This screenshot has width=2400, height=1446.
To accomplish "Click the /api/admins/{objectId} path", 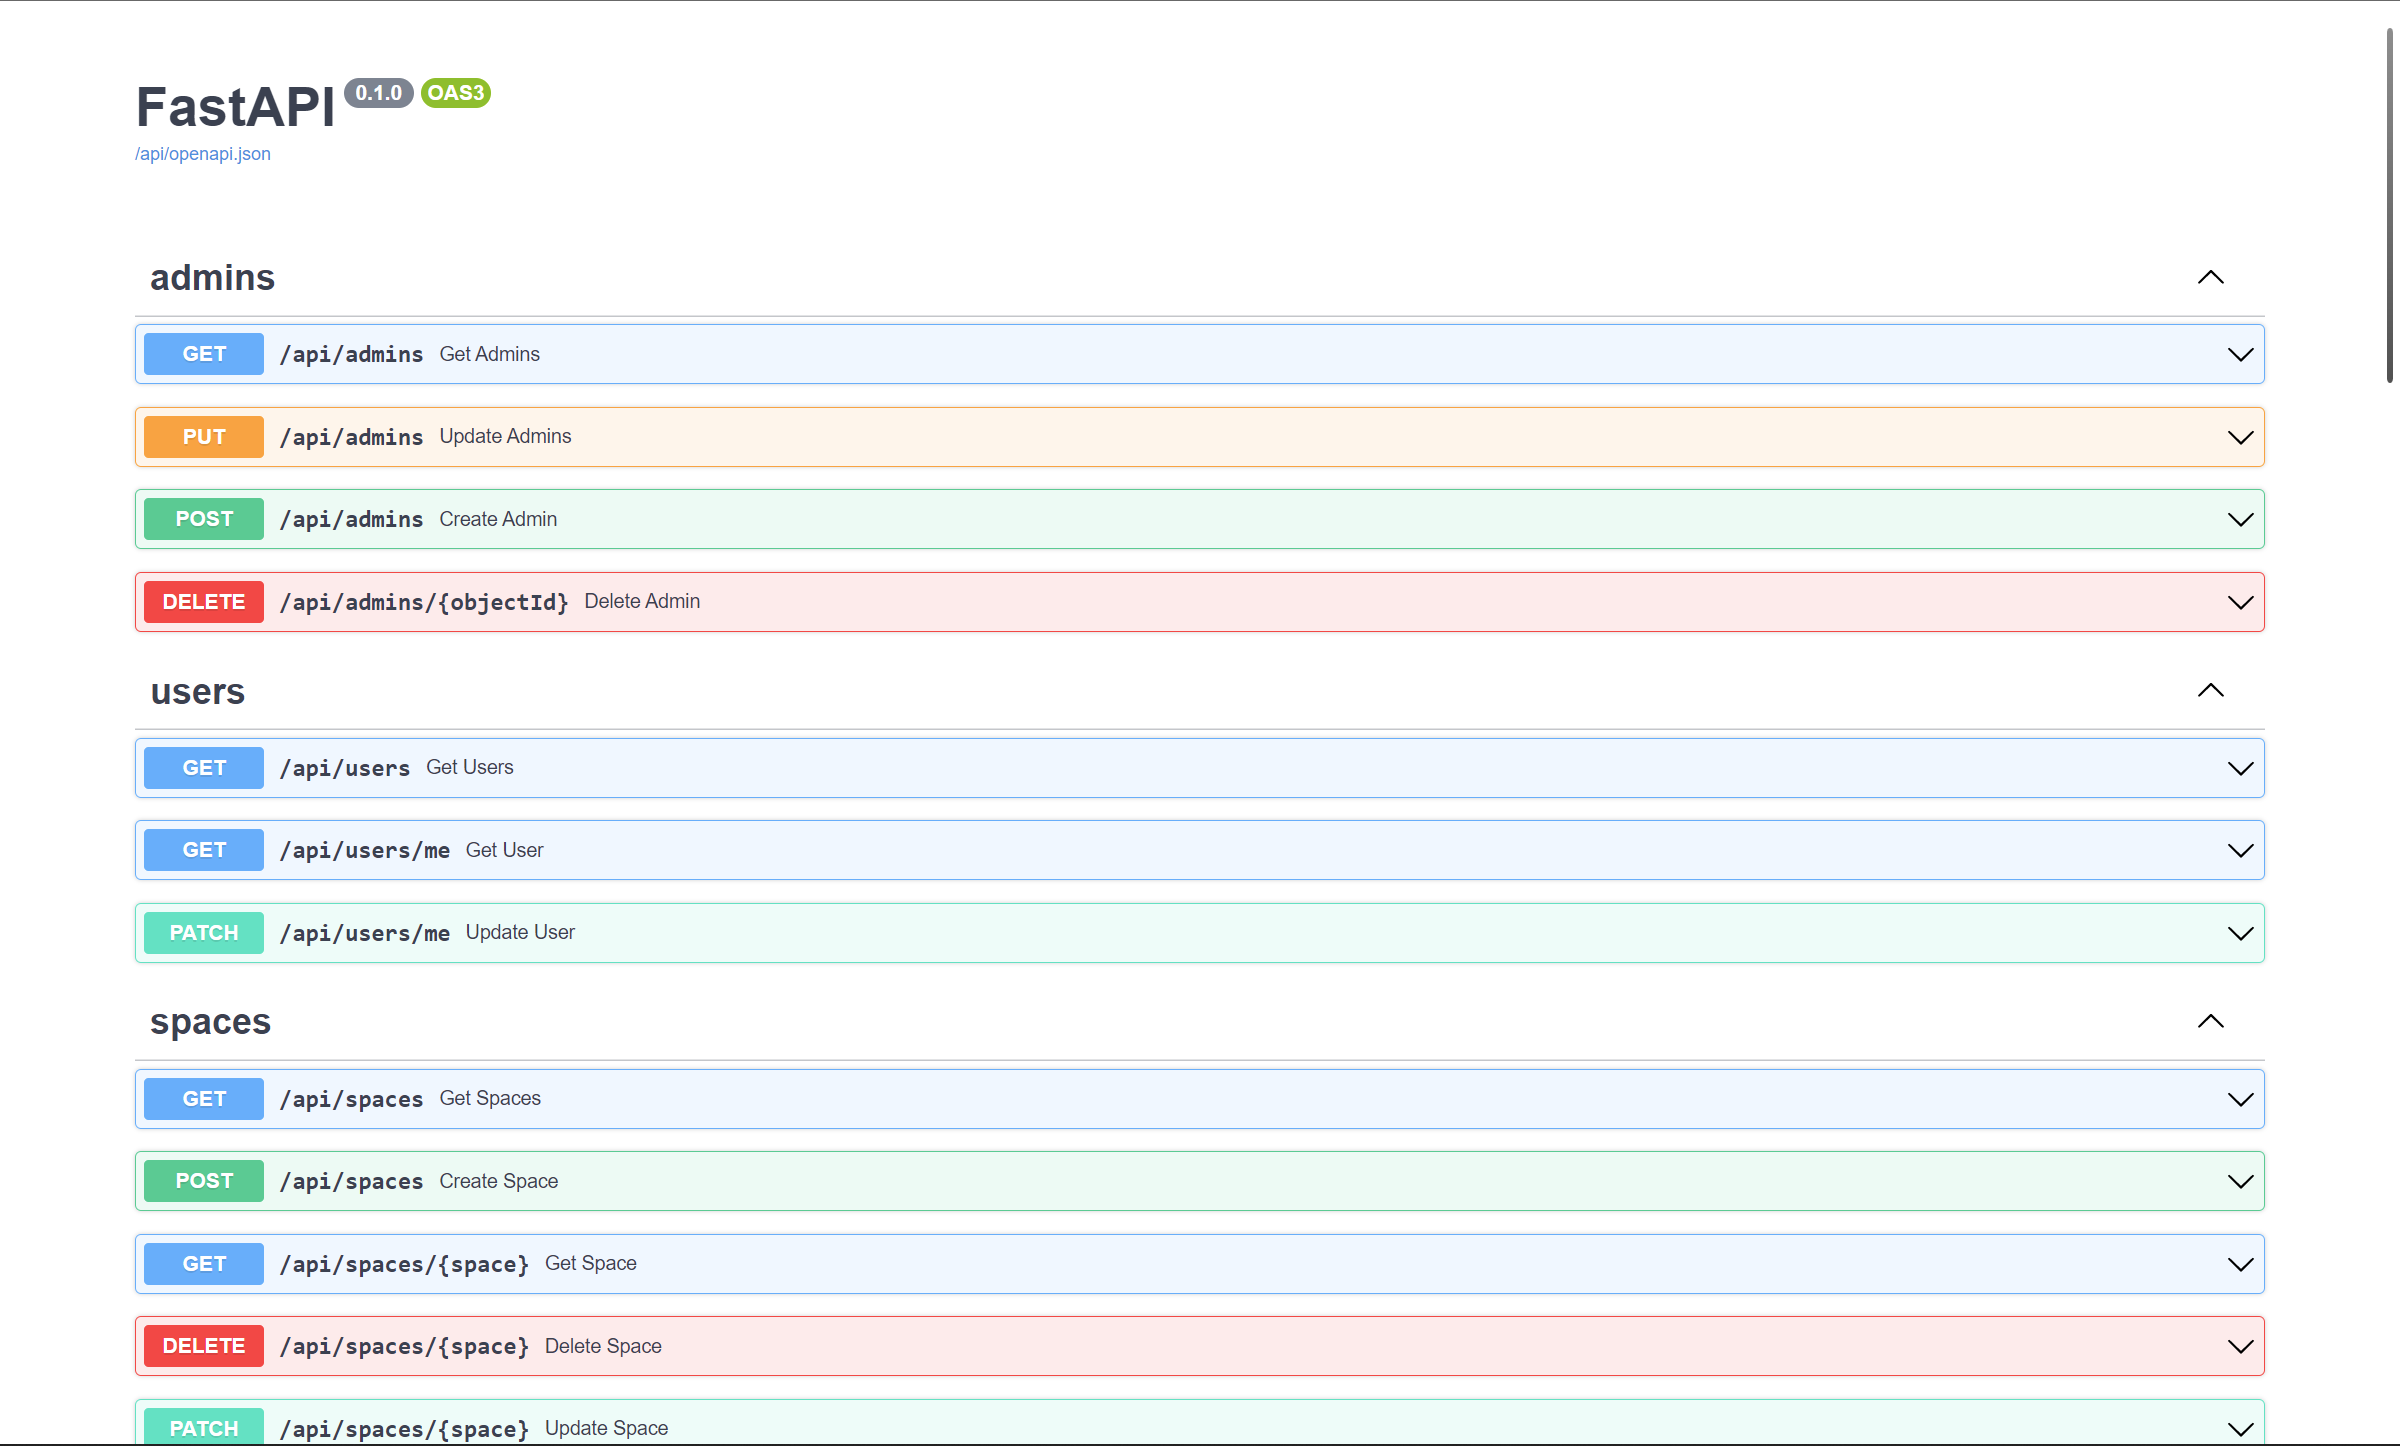I will pos(424,603).
